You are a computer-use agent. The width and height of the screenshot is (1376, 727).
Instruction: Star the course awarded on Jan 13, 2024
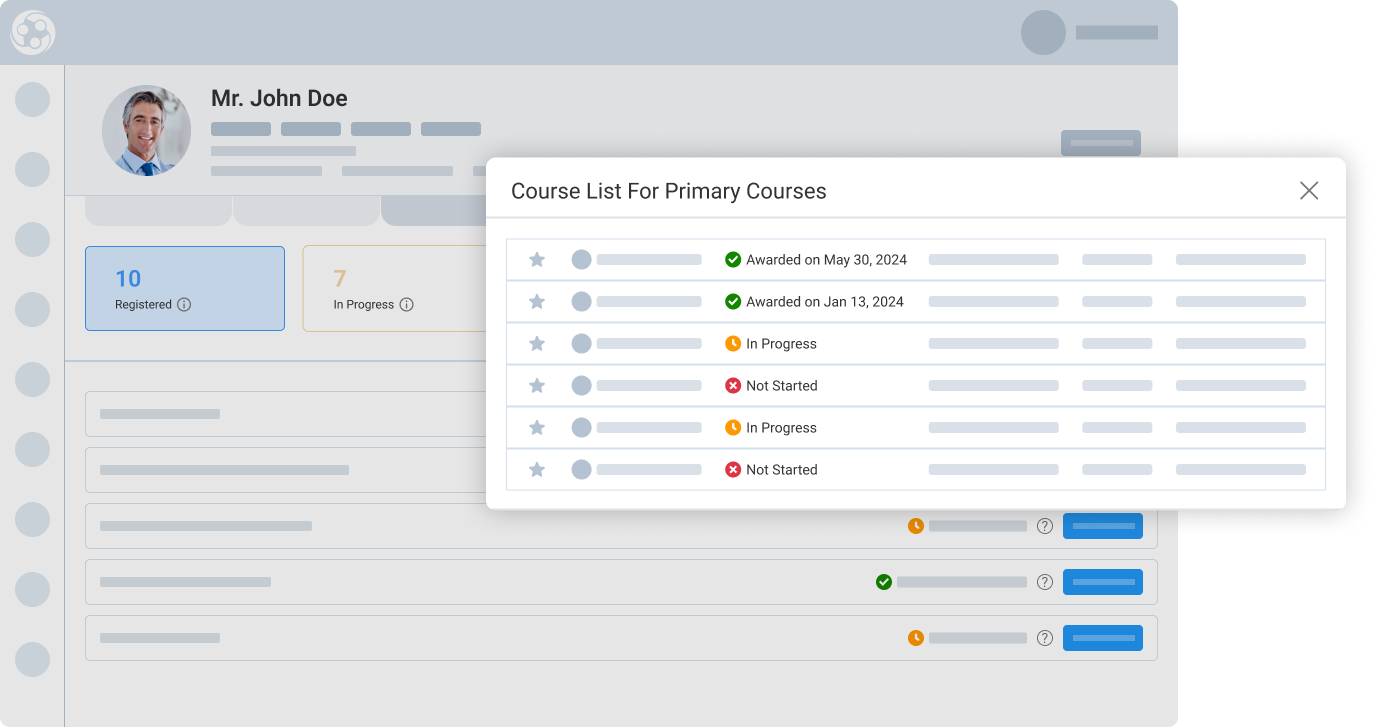537,302
